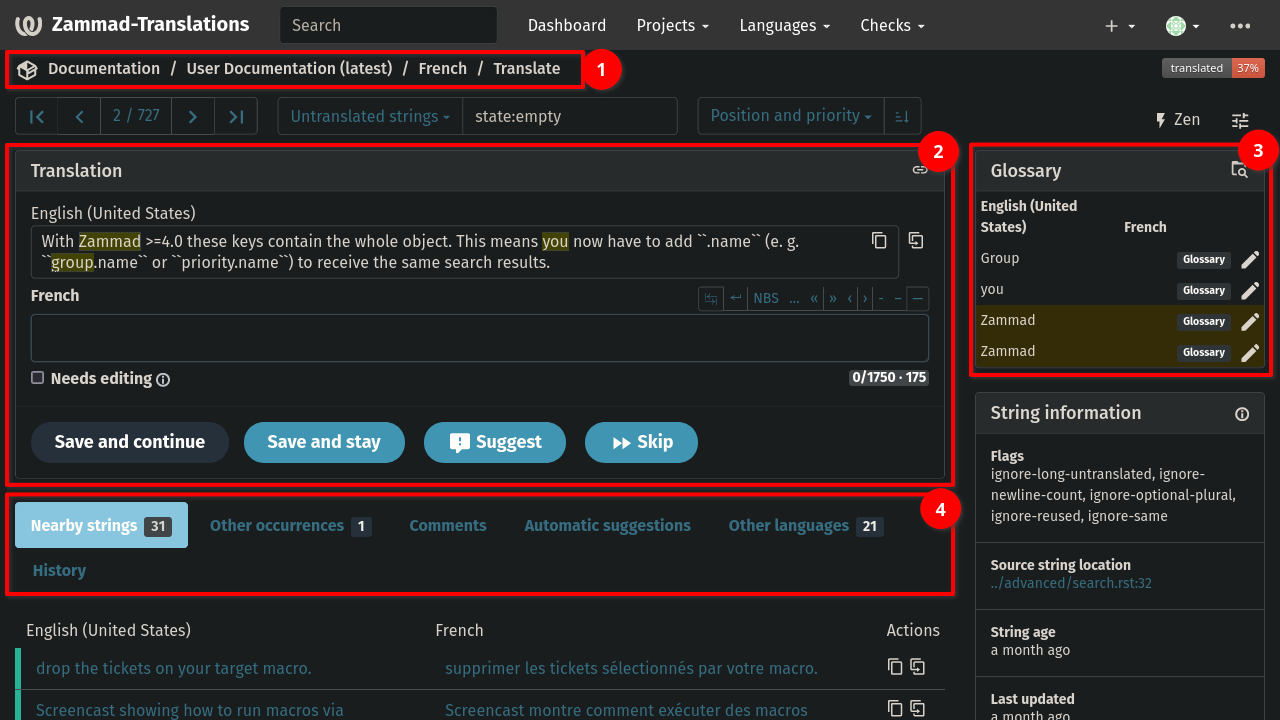Copy 'drop the tickets' row source
This screenshot has height=720, width=1280.
[x=895, y=667]
